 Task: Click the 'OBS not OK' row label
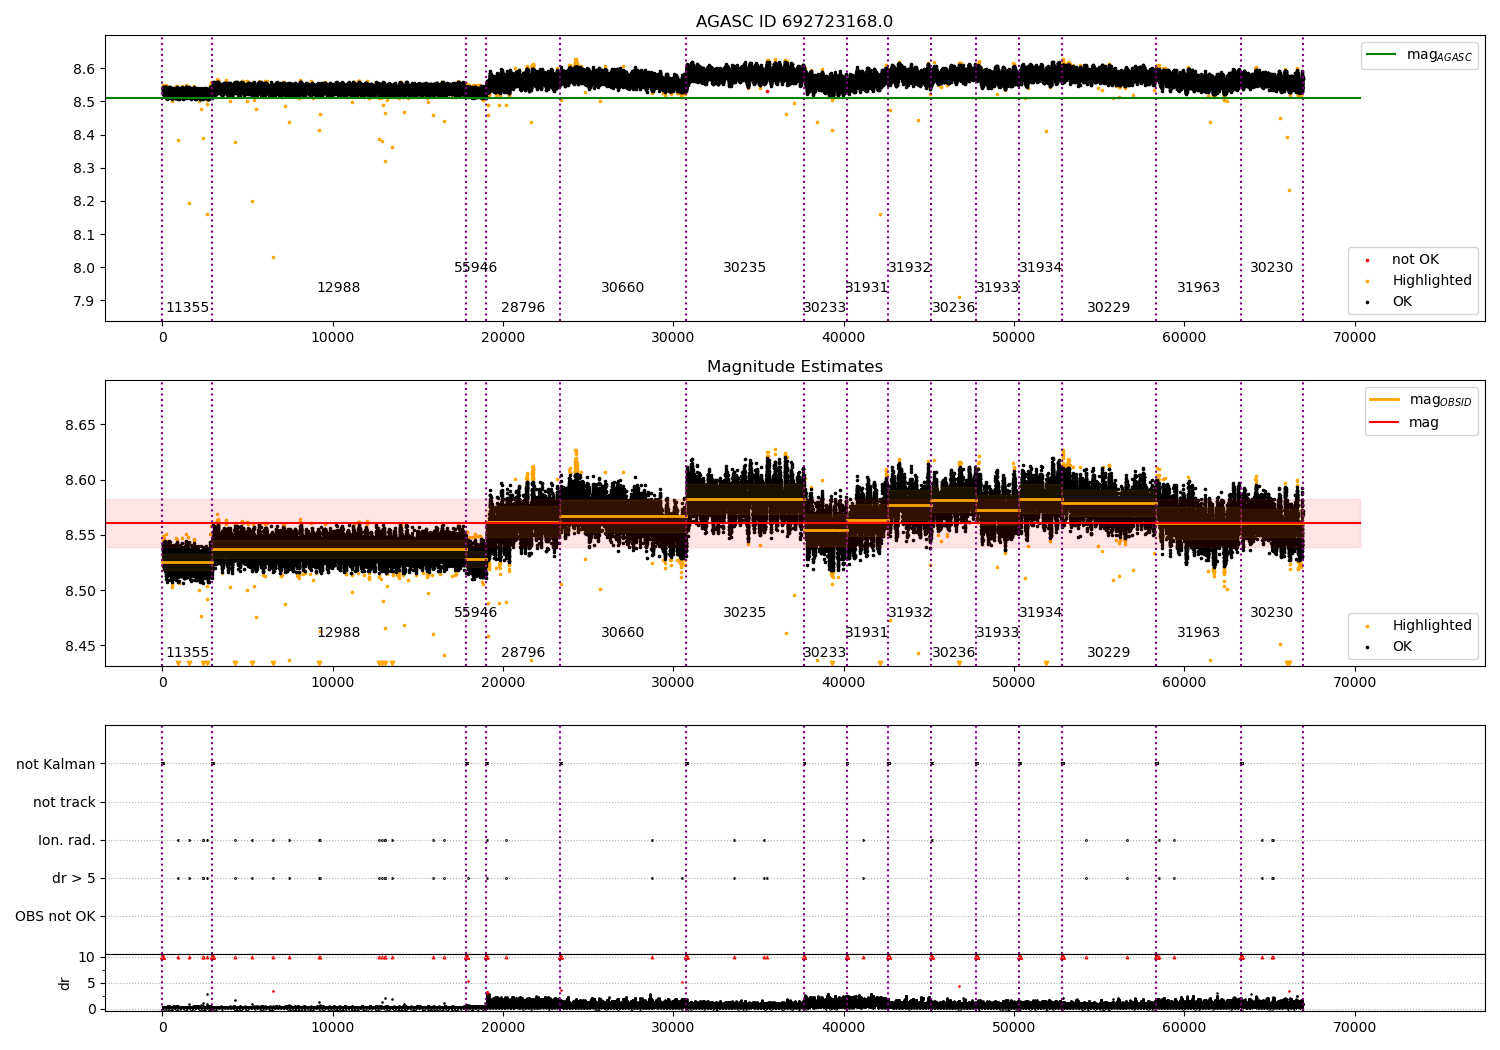point(56,917)
